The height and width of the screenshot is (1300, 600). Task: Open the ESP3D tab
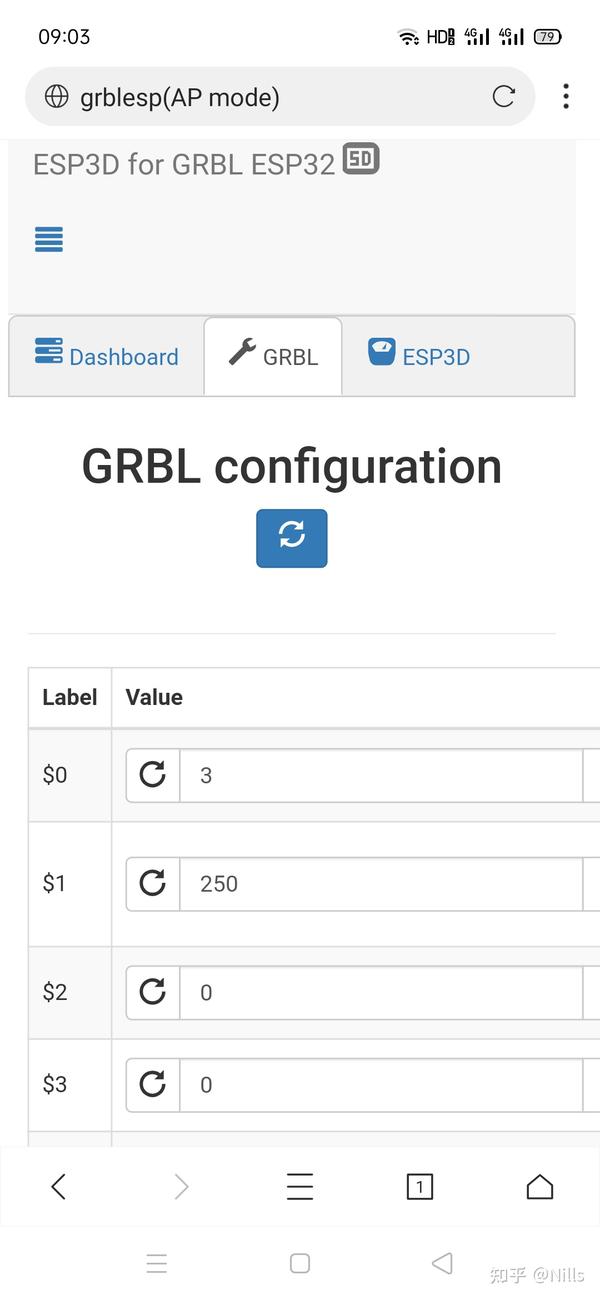(419, 356)
